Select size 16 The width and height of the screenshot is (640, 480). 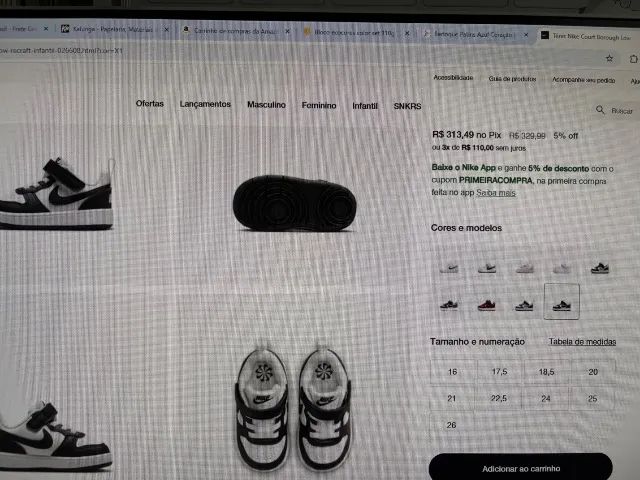pyautogui.click(x=453, y=372)
